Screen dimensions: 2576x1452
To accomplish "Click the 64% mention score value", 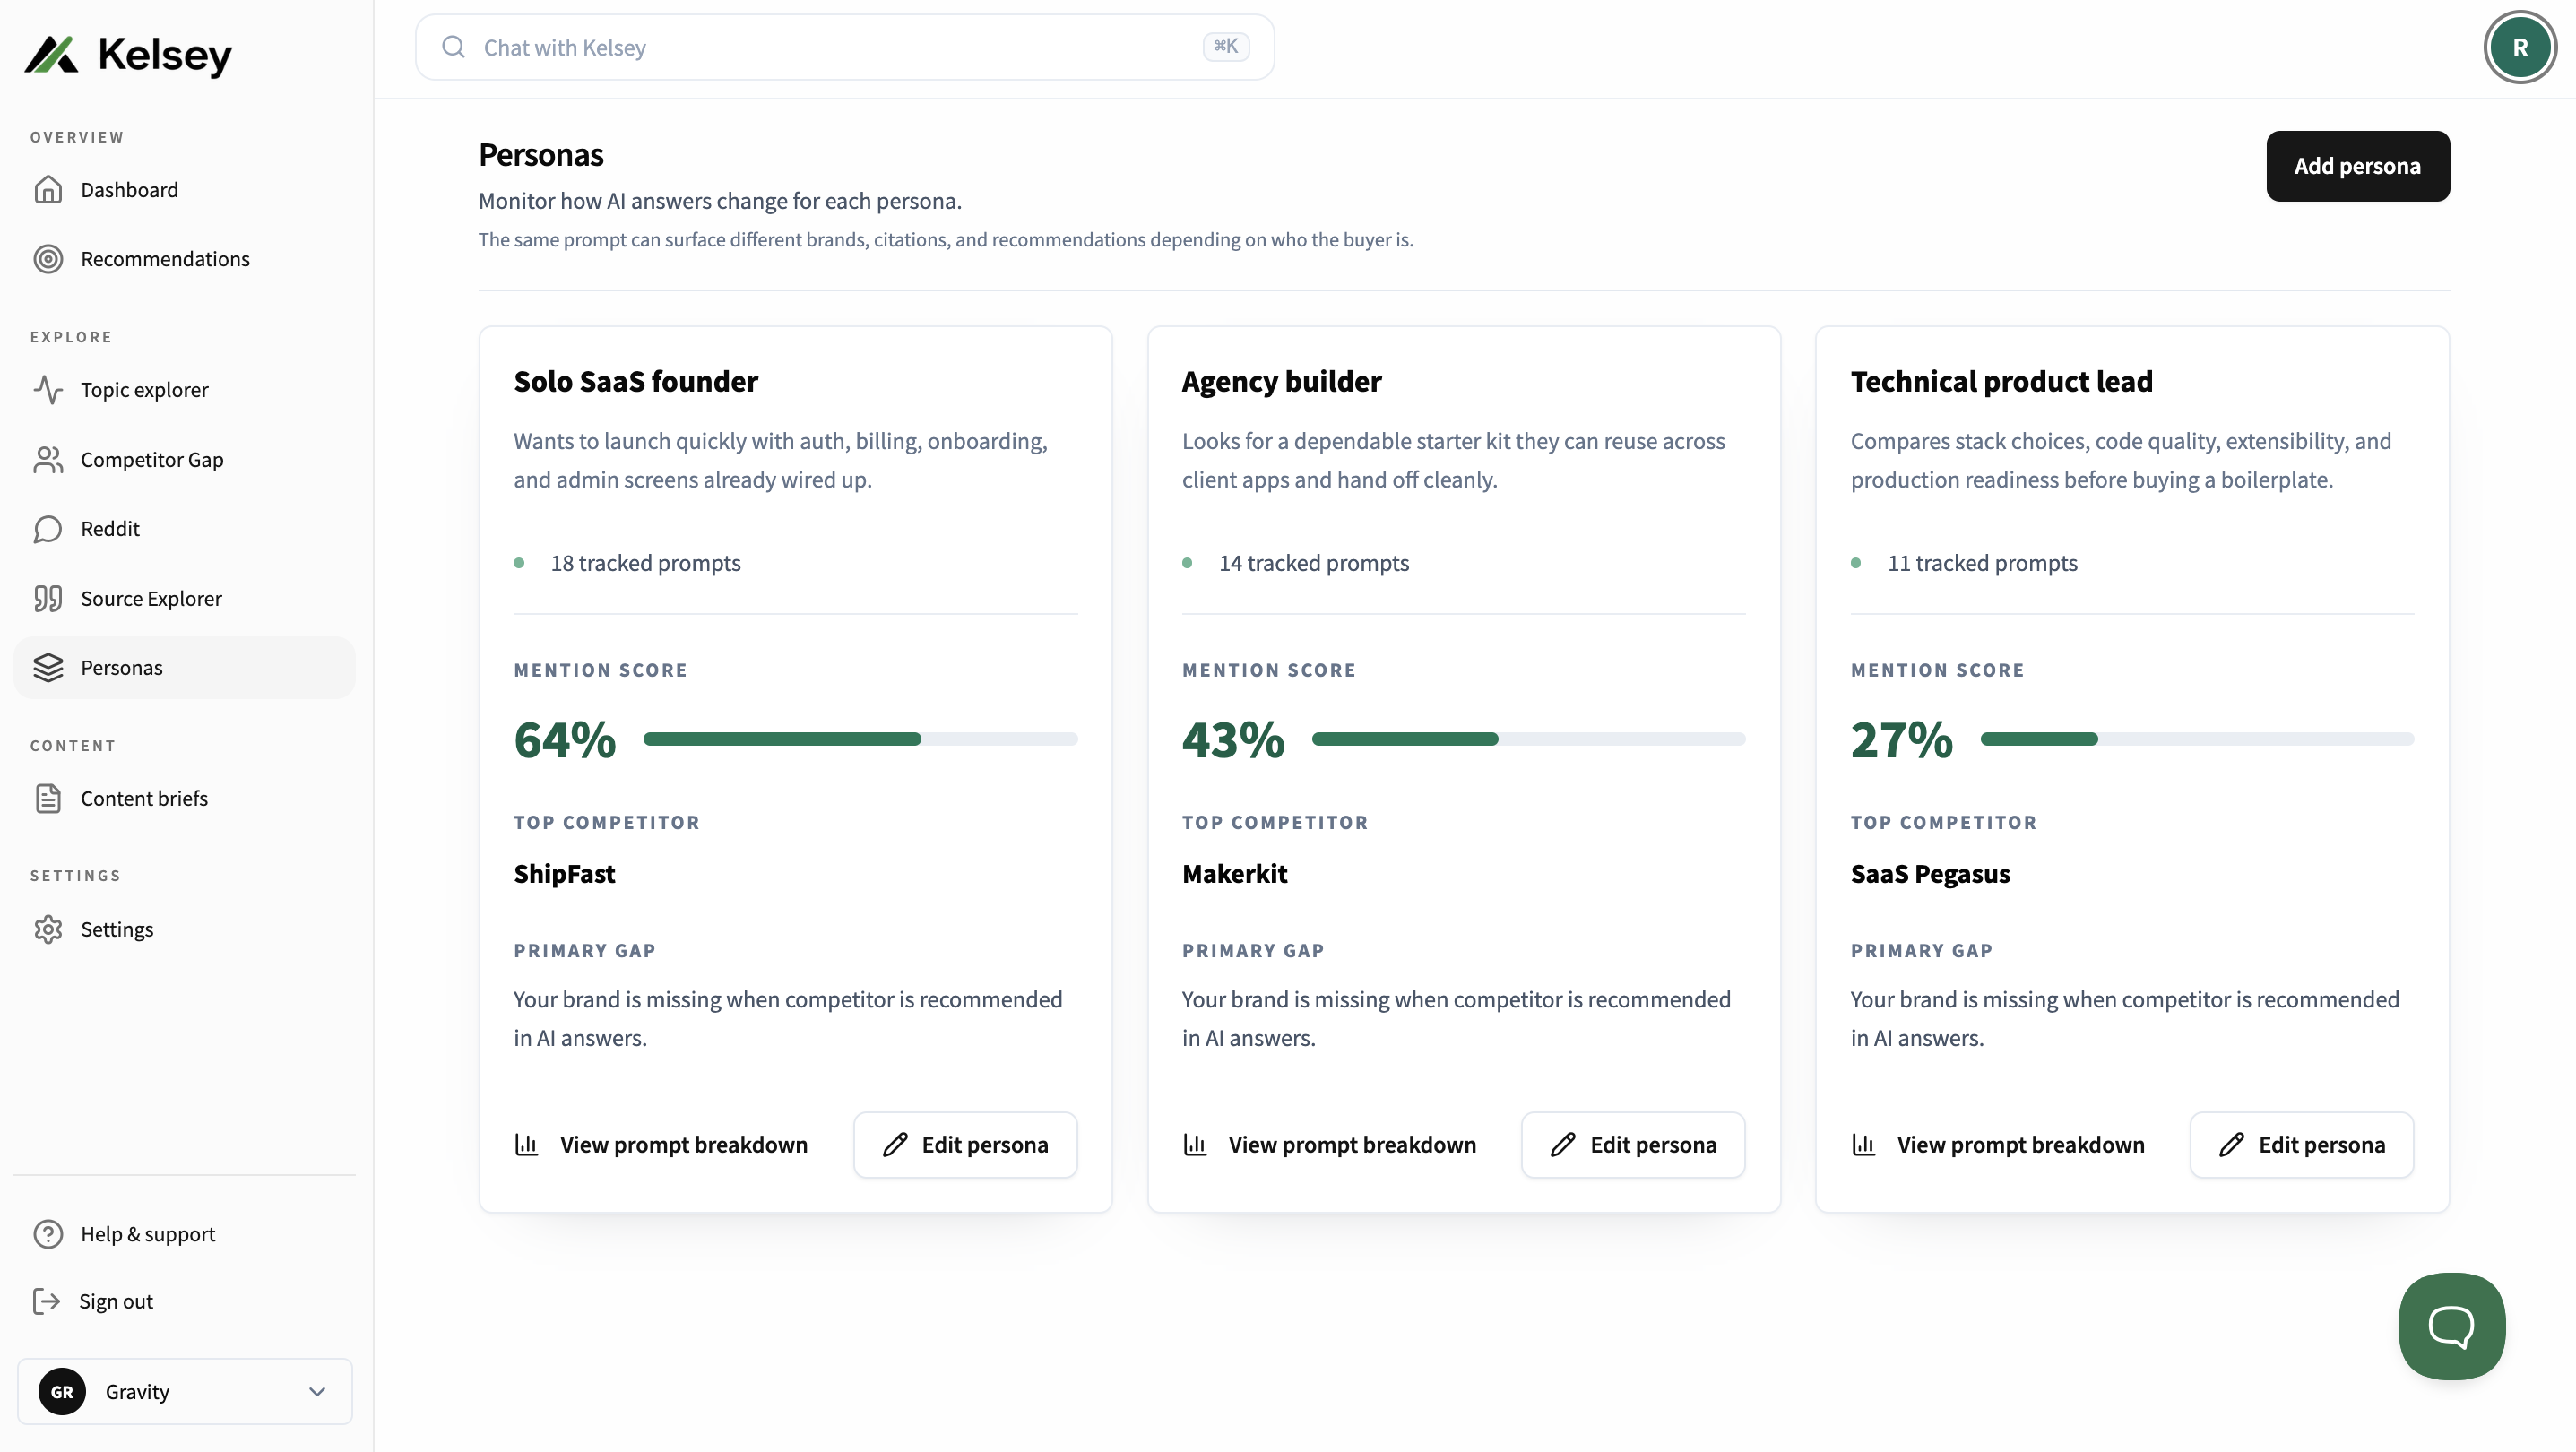I will pyautogui.click(x=565, y=740).
